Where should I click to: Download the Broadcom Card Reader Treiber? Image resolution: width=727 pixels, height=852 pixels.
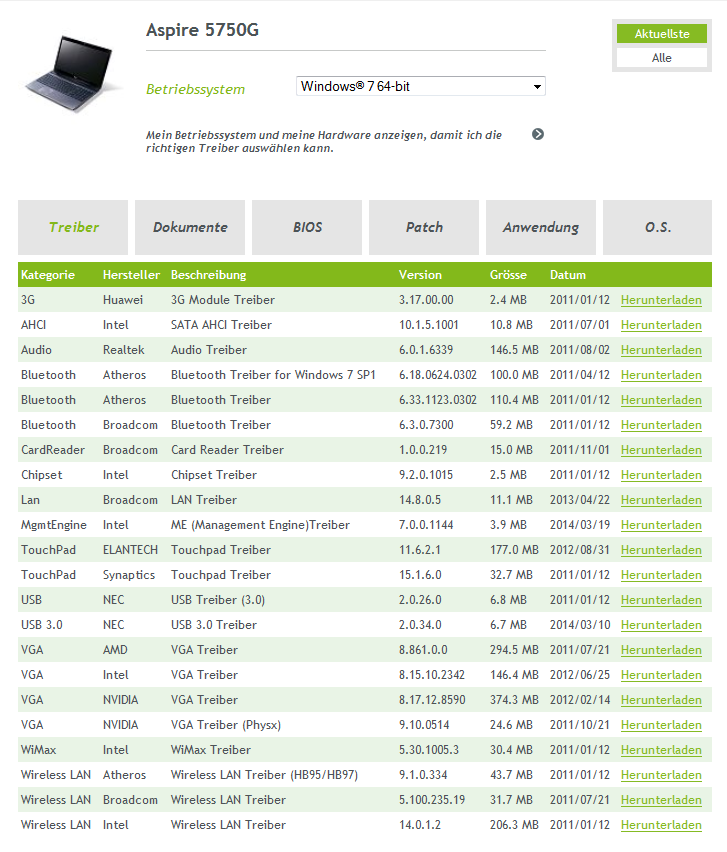point(661,450)
